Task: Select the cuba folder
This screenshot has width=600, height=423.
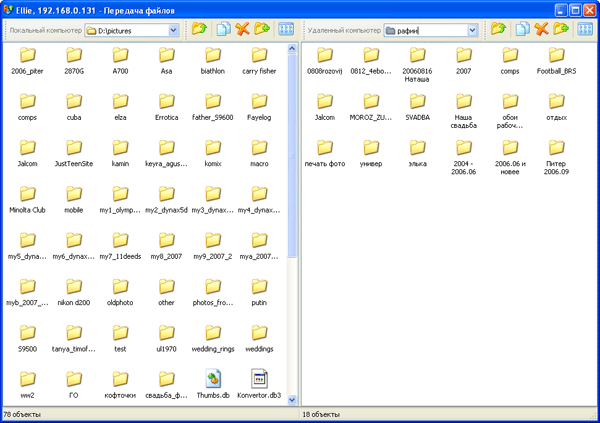Action: (74, 107)
